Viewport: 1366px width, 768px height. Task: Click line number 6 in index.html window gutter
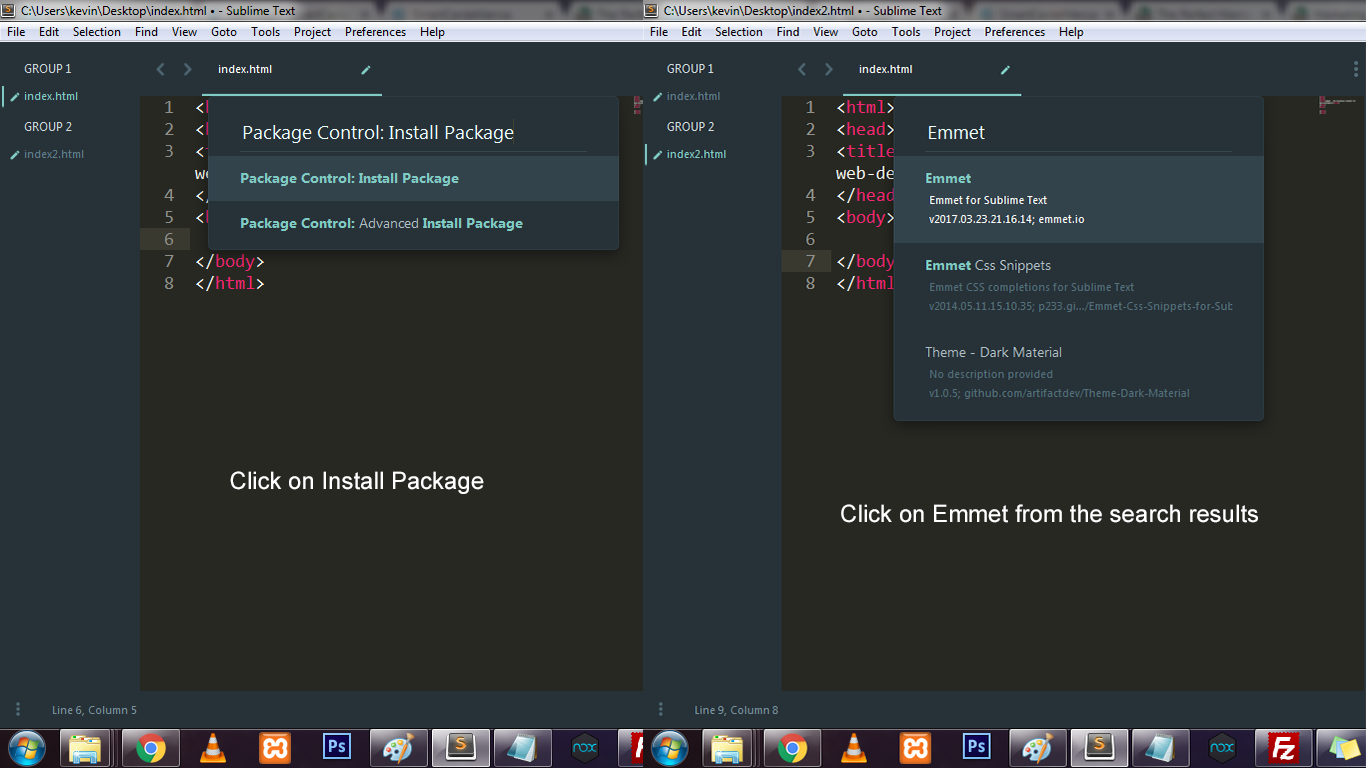click(x=169, y=239)
